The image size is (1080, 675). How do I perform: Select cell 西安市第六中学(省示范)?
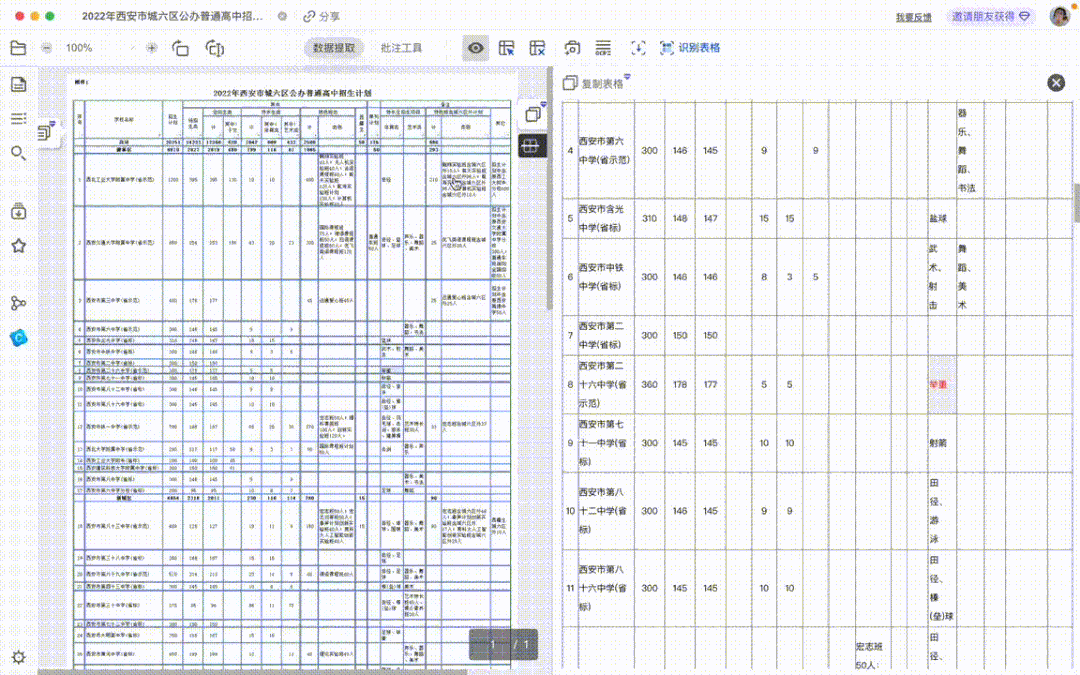(x=605, y=150)
